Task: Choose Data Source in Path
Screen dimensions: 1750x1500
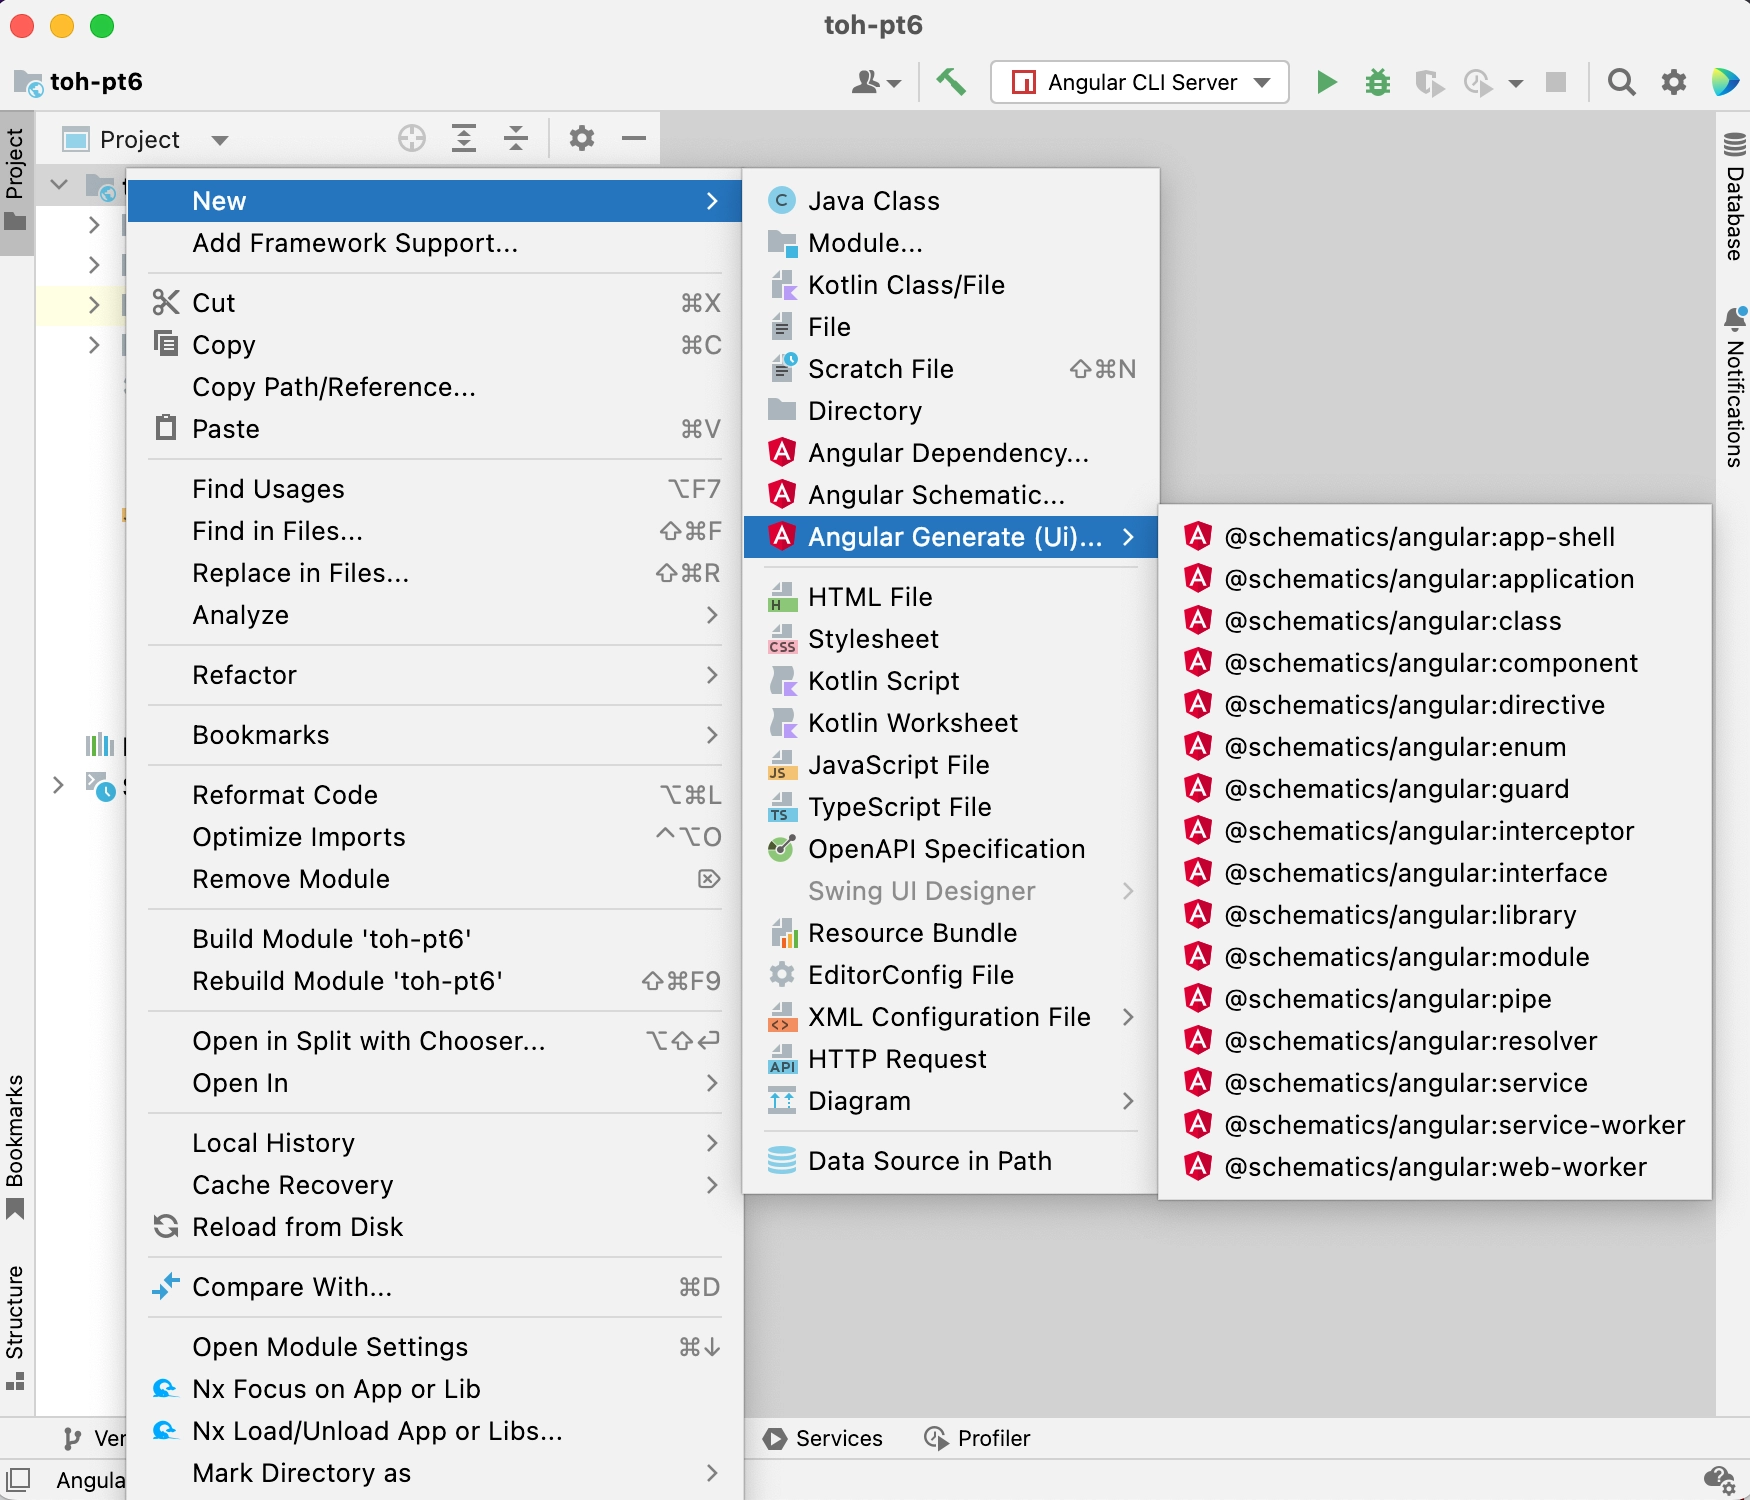Action: point(951,1161)
